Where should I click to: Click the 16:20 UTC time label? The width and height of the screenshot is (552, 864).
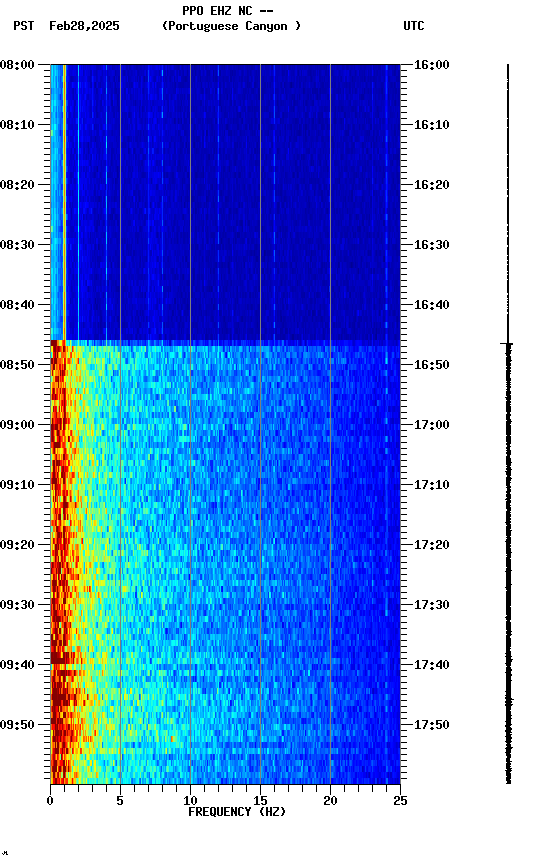click(x=432, y=185)
